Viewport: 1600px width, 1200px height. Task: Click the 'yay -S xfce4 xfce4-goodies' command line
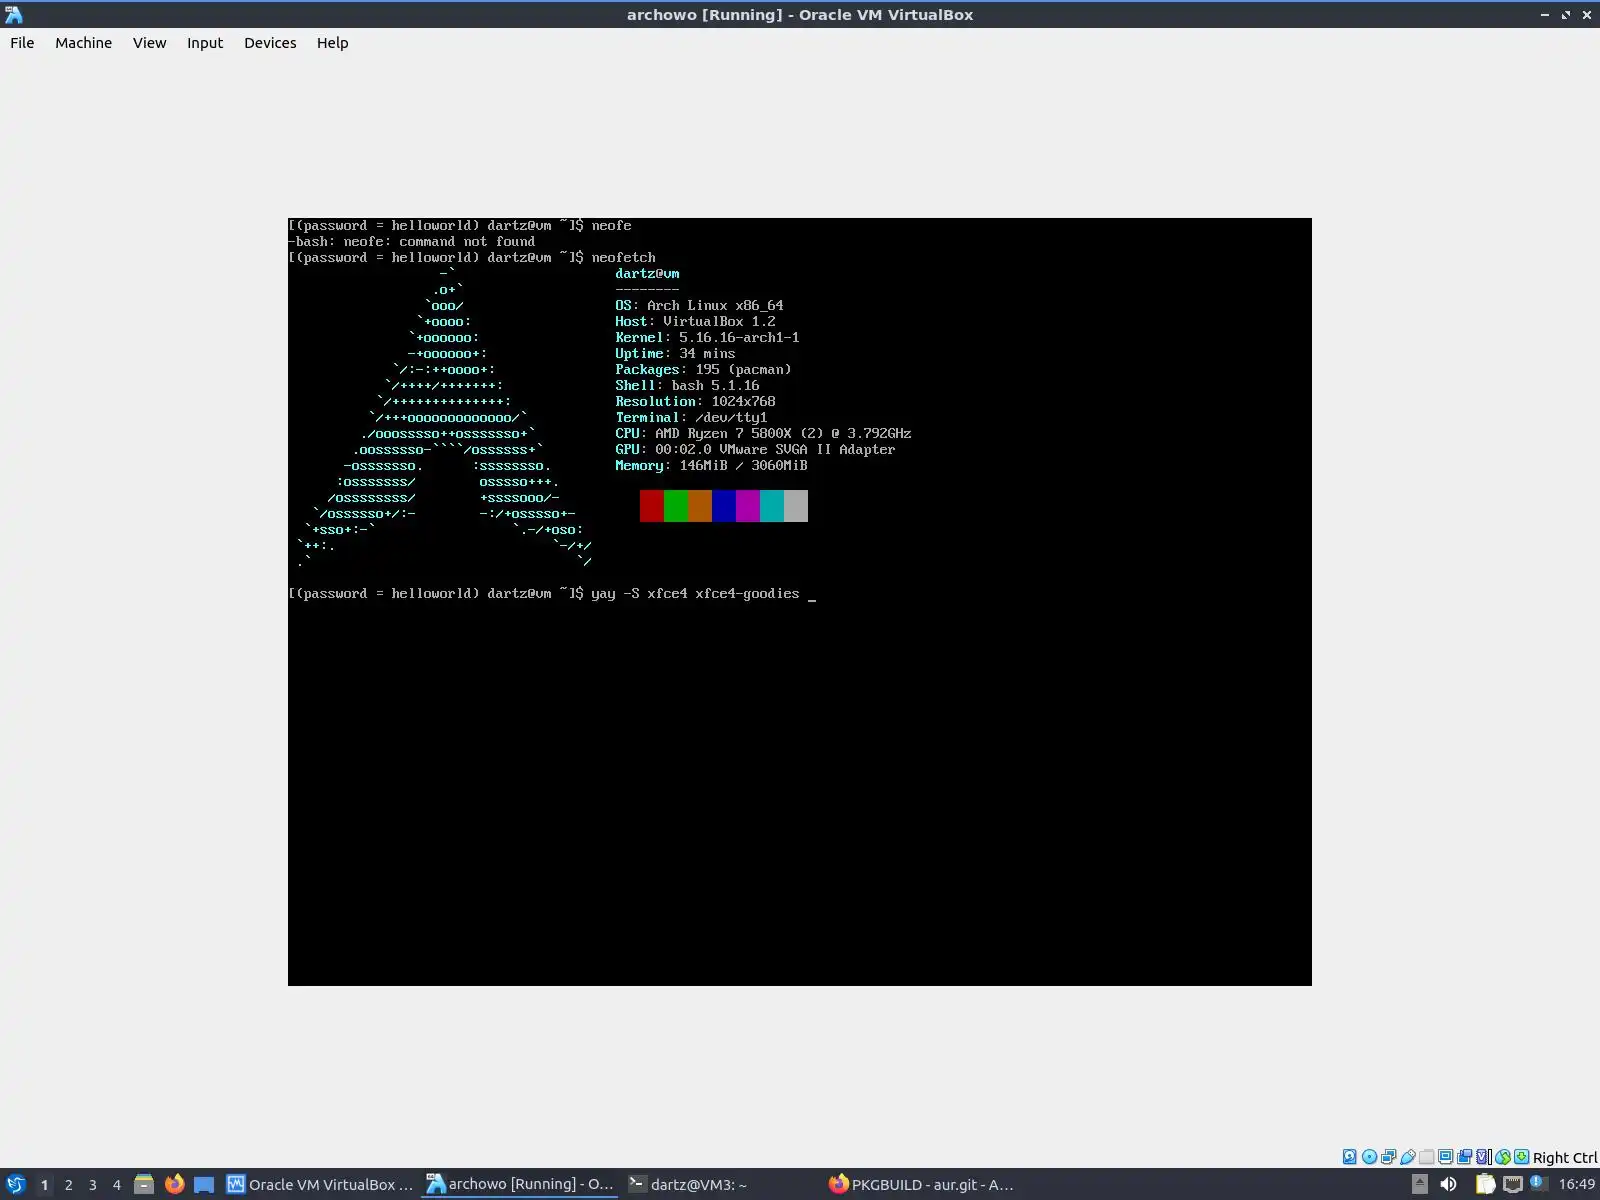click(695, 594)
